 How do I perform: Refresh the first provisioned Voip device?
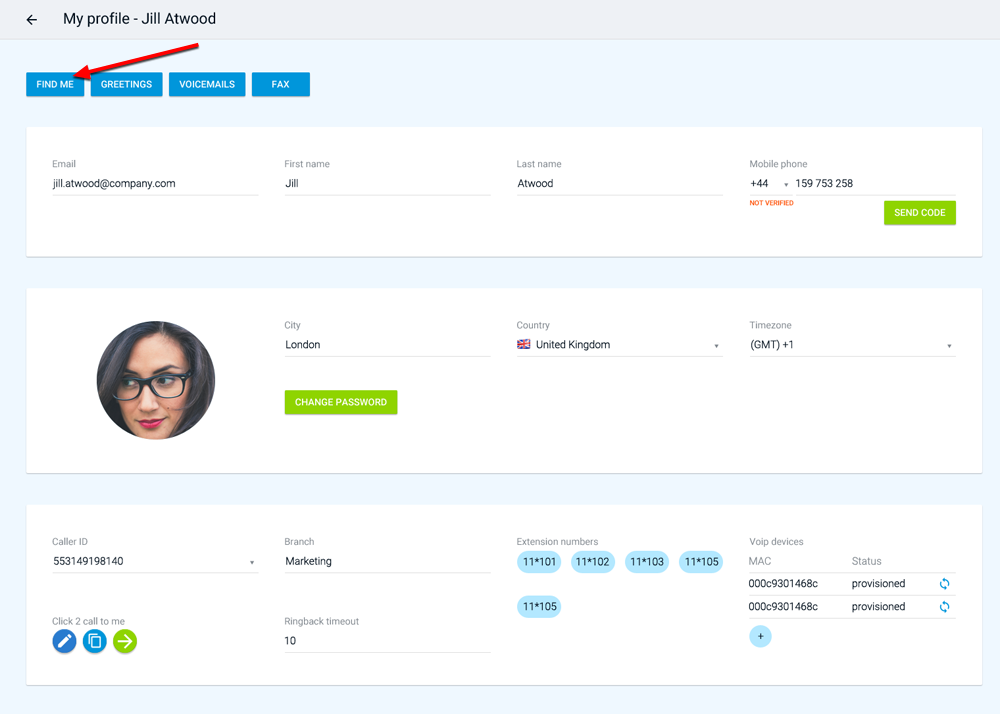pyautogui.click(x=945, y=583)
